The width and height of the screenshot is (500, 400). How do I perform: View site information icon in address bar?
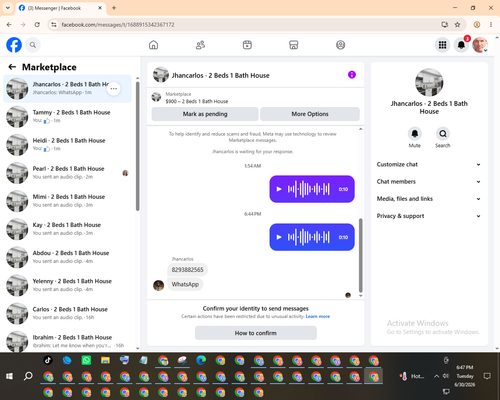click(x=54, y=25)
